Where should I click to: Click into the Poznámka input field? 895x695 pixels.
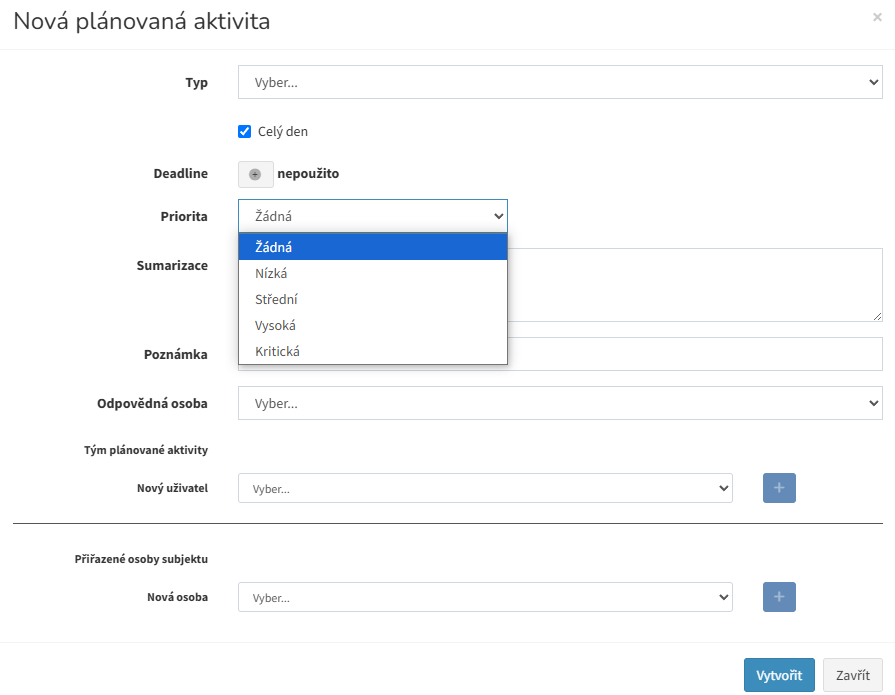point(695,354)
